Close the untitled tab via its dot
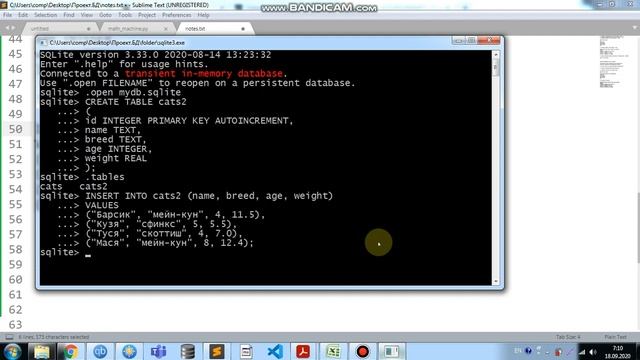Viewport: 640px width, 360px height. [x=89, y=29]
